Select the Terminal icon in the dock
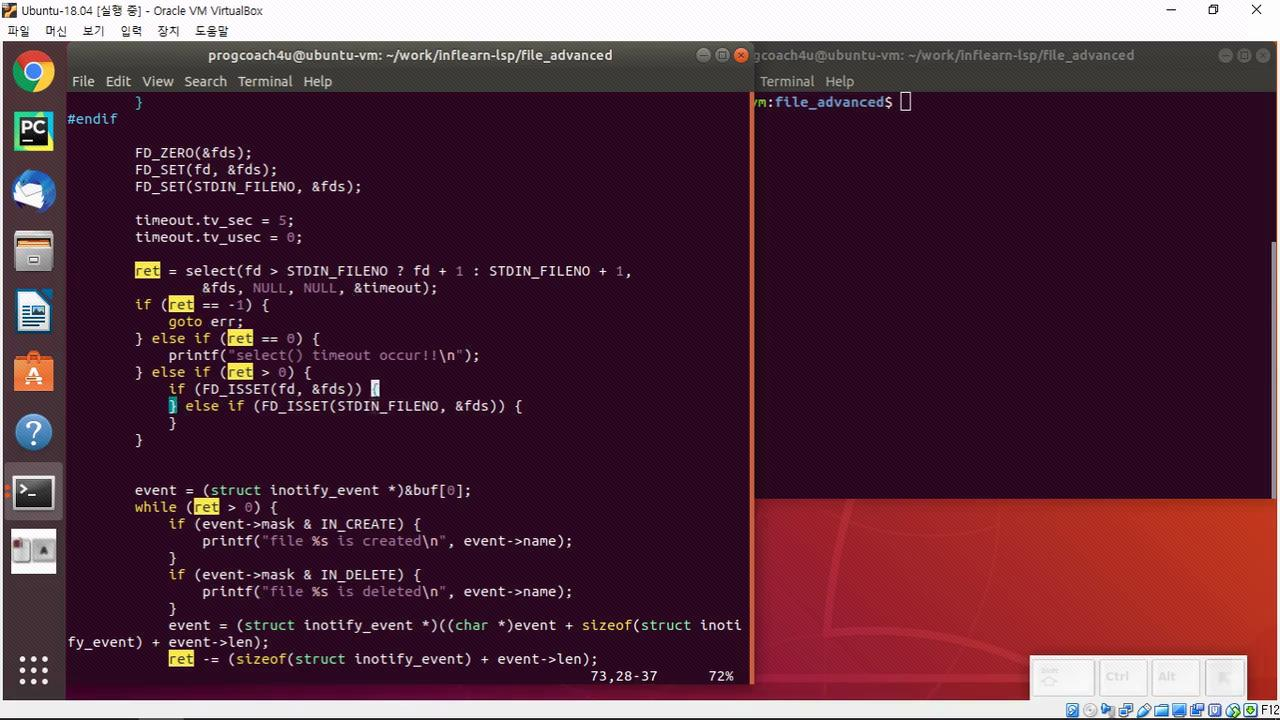 click(33, 492)
